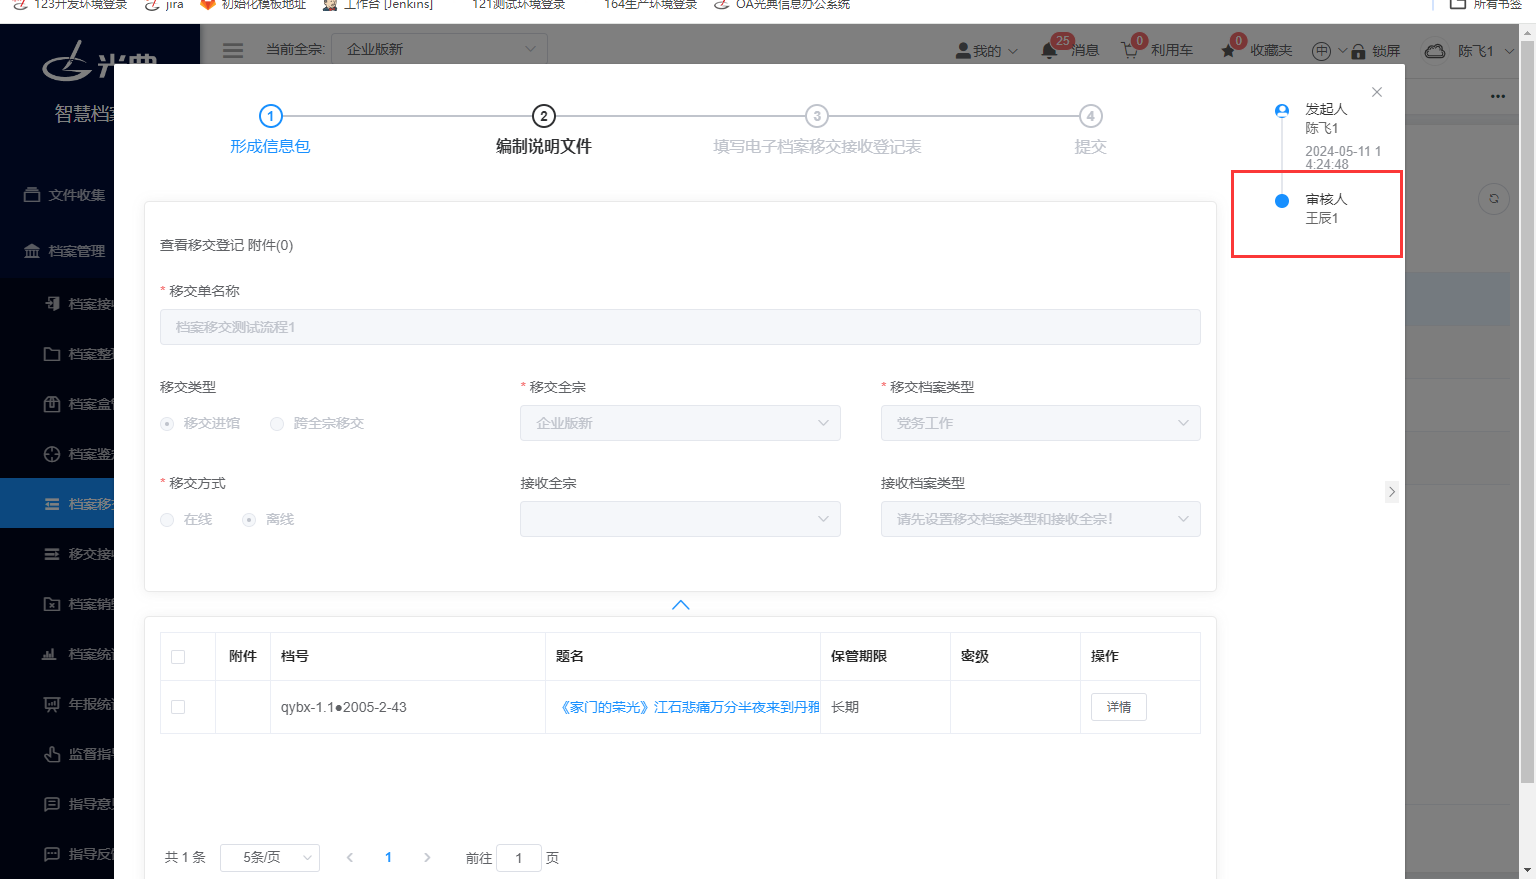Screen dimensions: 1536x879
Task: Go to step 4 提交
Action: (x=1090, y=131)
